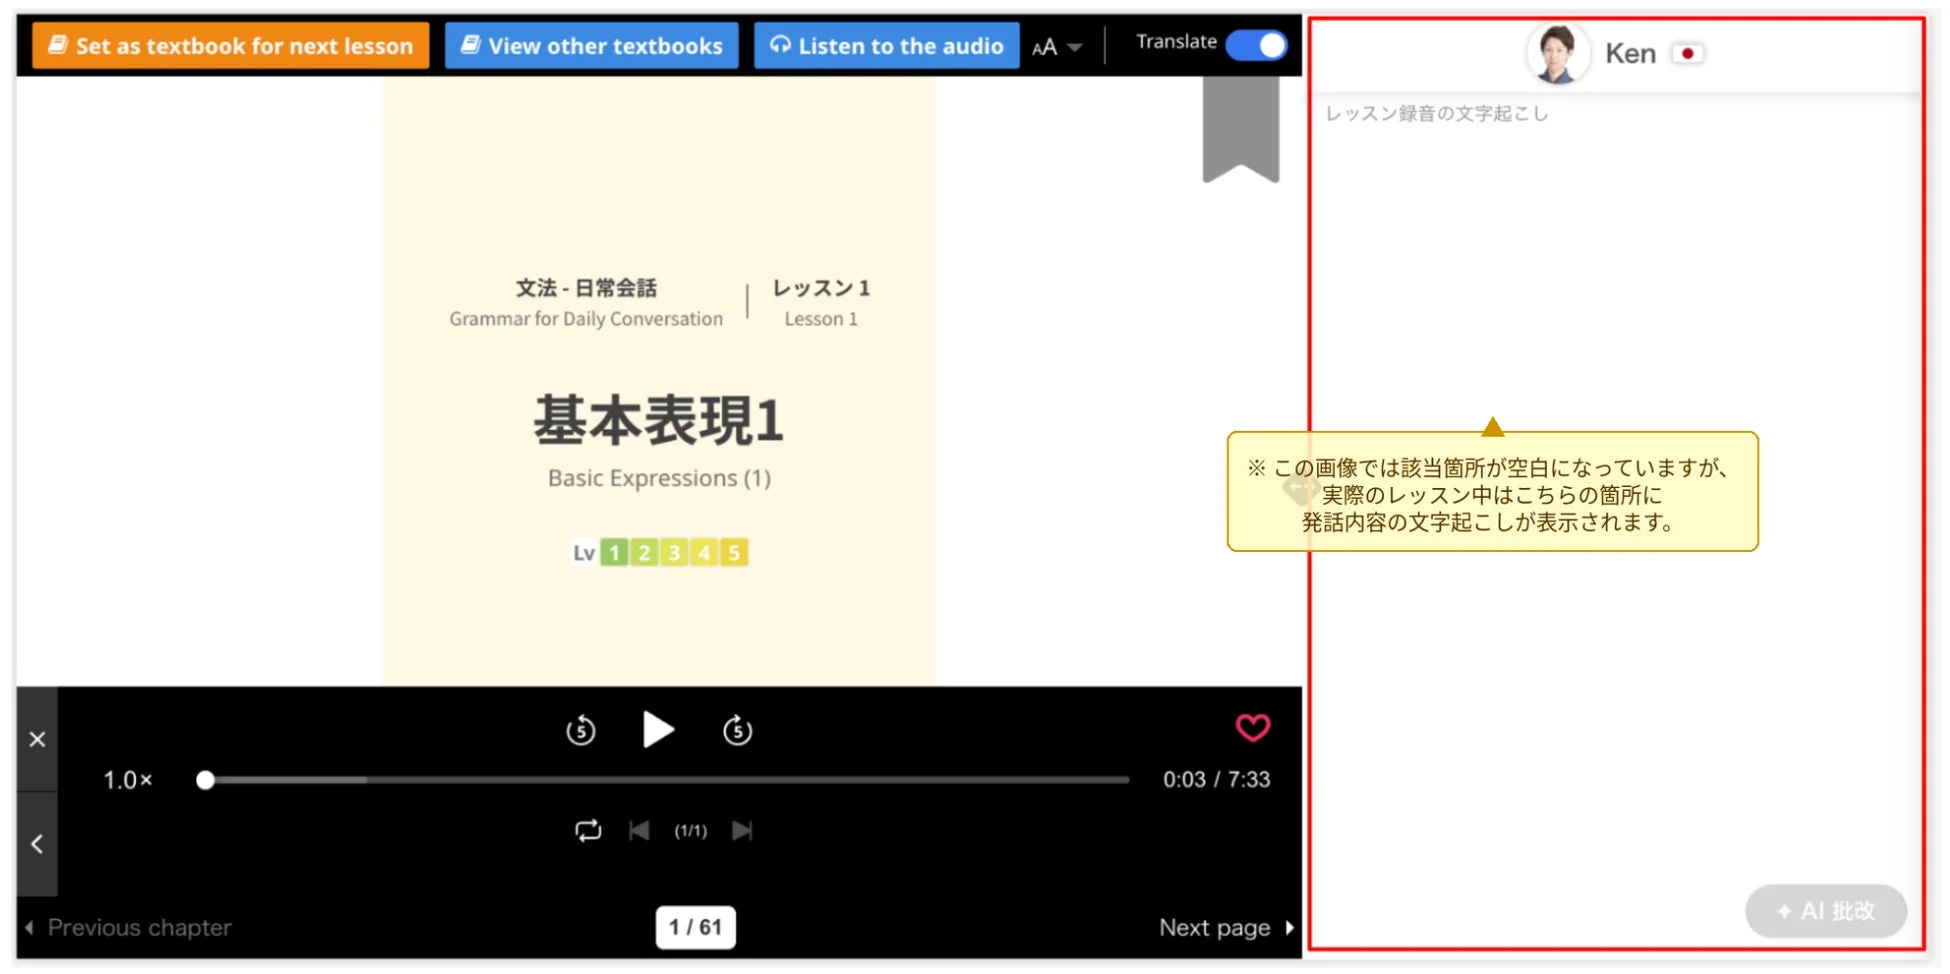
Task: Click the レッスン録音の文字起こし label
Action: pos(1437,114)
